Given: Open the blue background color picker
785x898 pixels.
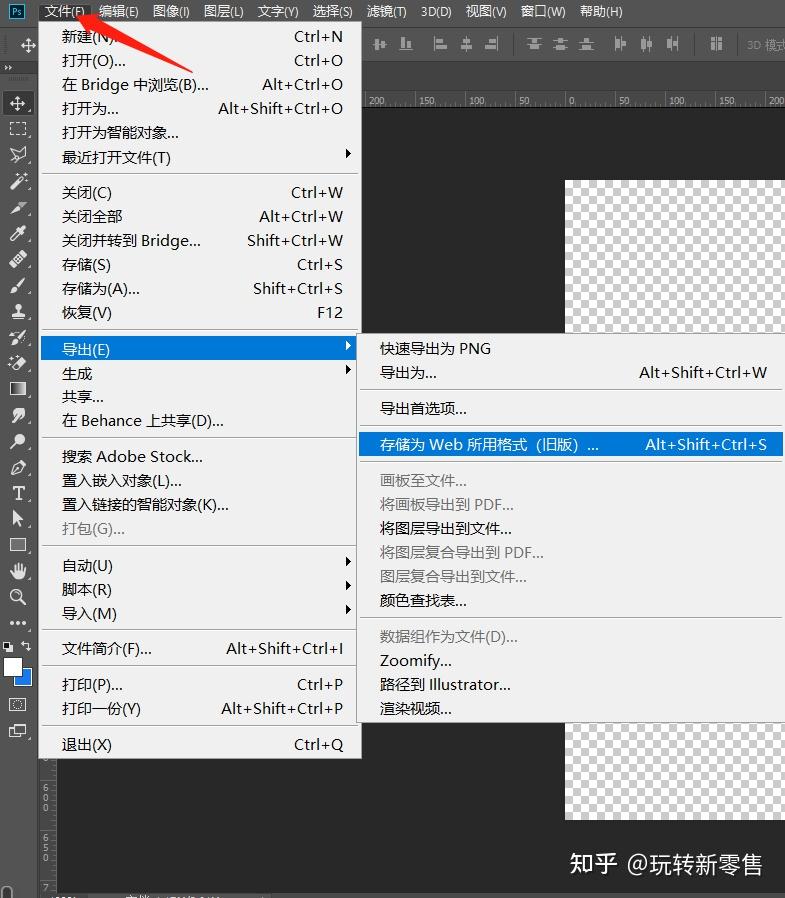Looking at the screenshot, I should [26, 680].
